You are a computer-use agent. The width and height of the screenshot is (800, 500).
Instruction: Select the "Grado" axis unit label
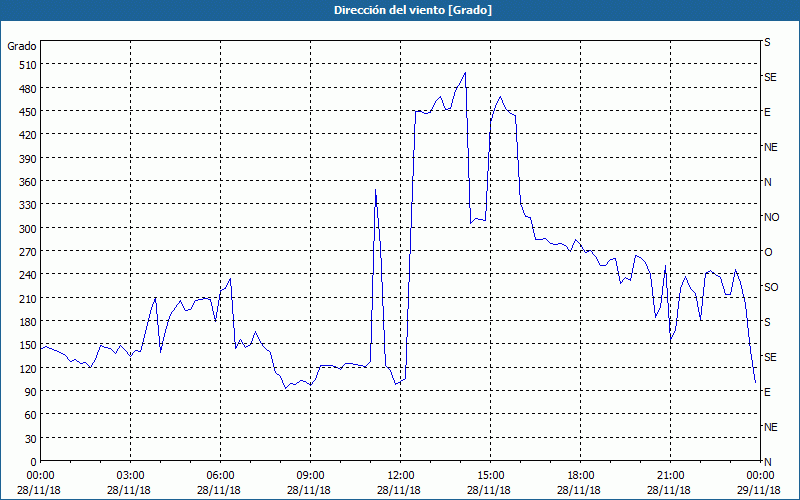click(x=22, y=46)
